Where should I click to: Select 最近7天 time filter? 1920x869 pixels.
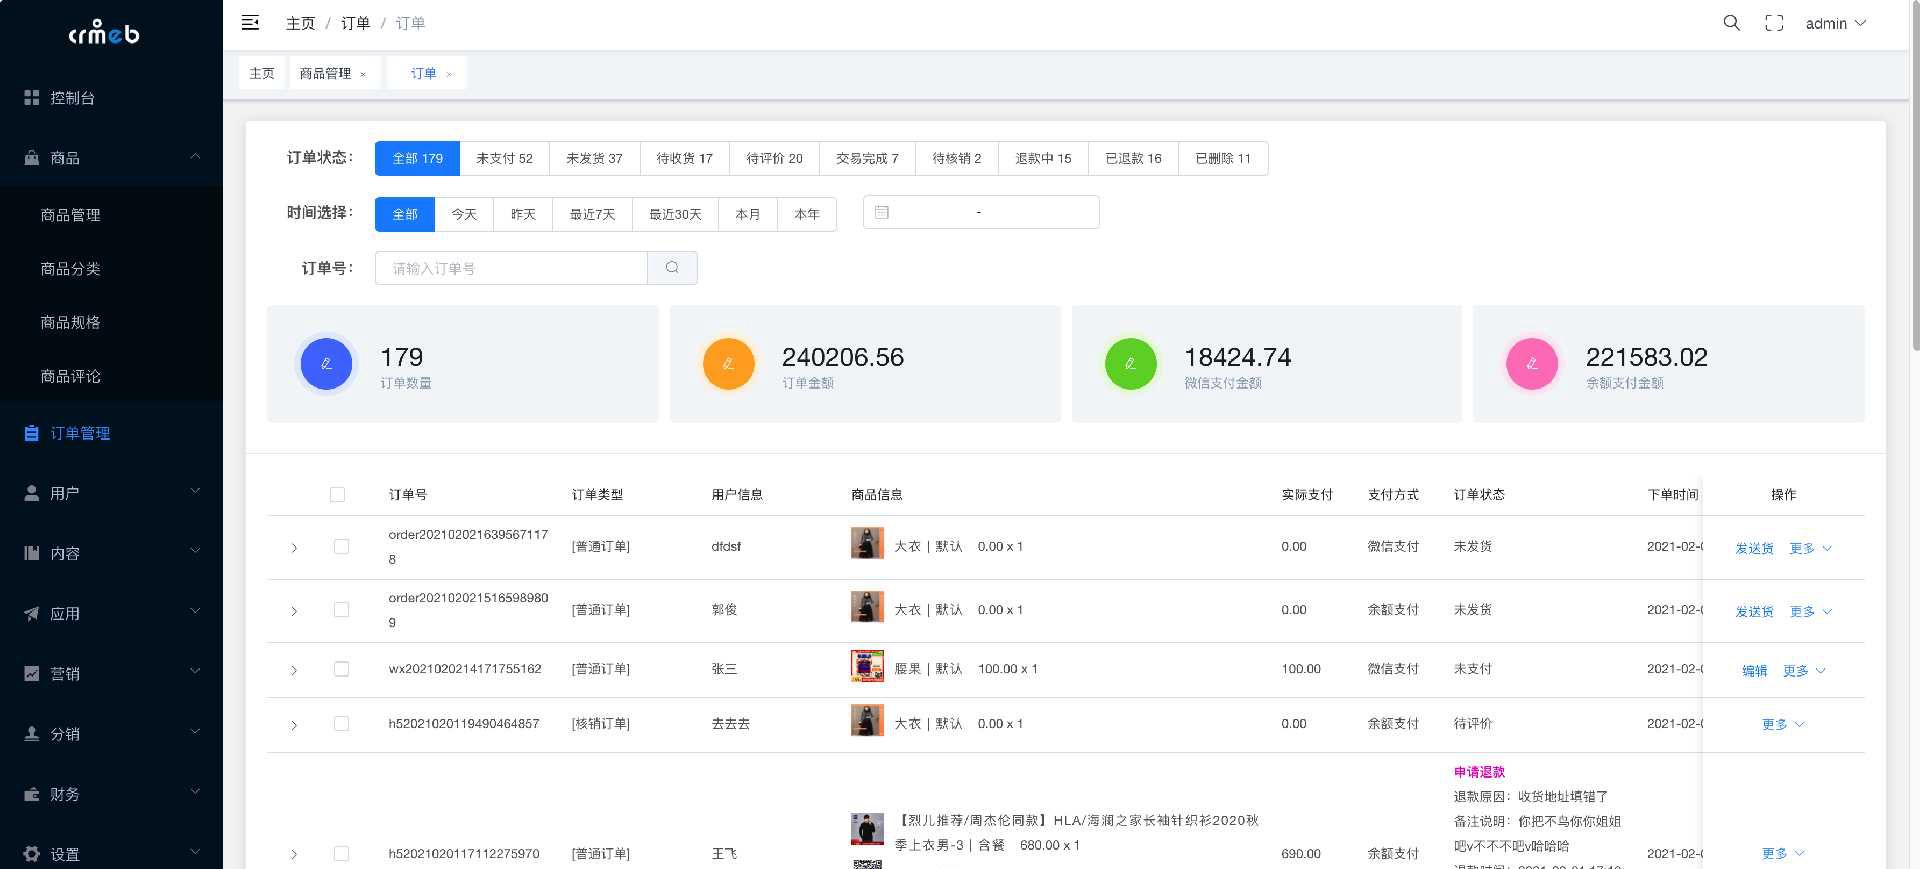point(592,214)
